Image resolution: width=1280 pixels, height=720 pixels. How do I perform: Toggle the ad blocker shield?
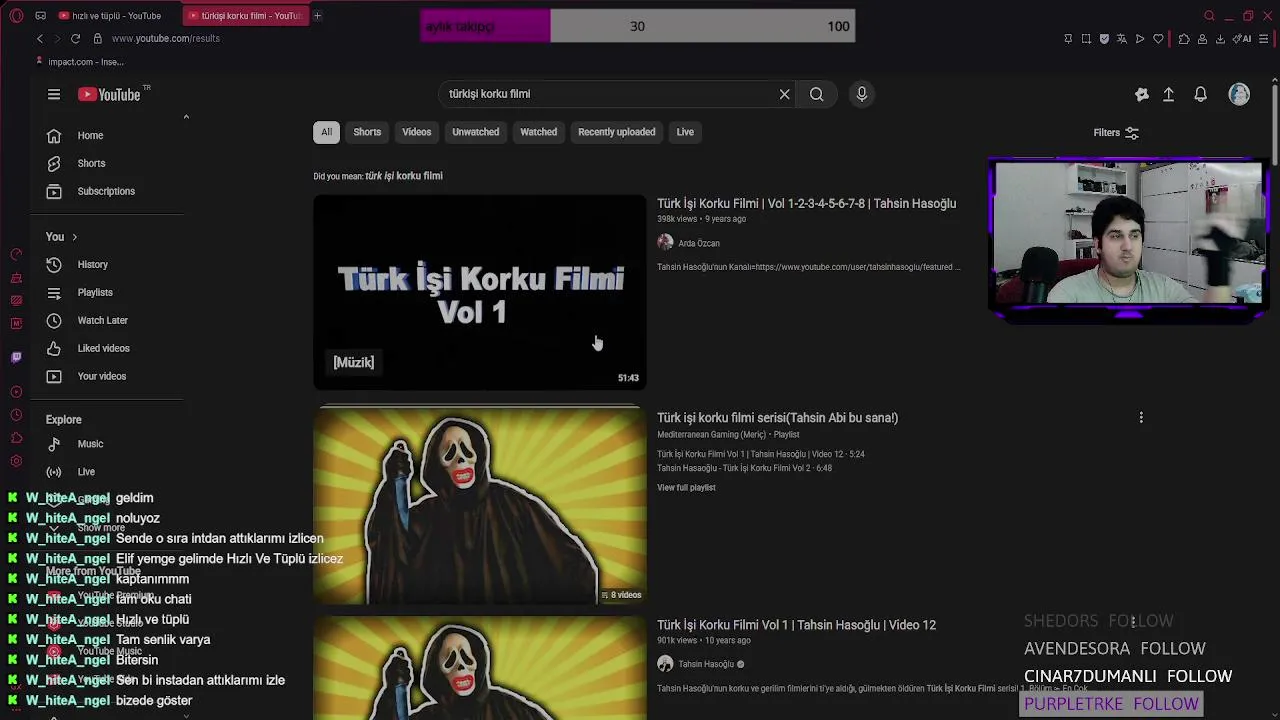(1104, 39)
